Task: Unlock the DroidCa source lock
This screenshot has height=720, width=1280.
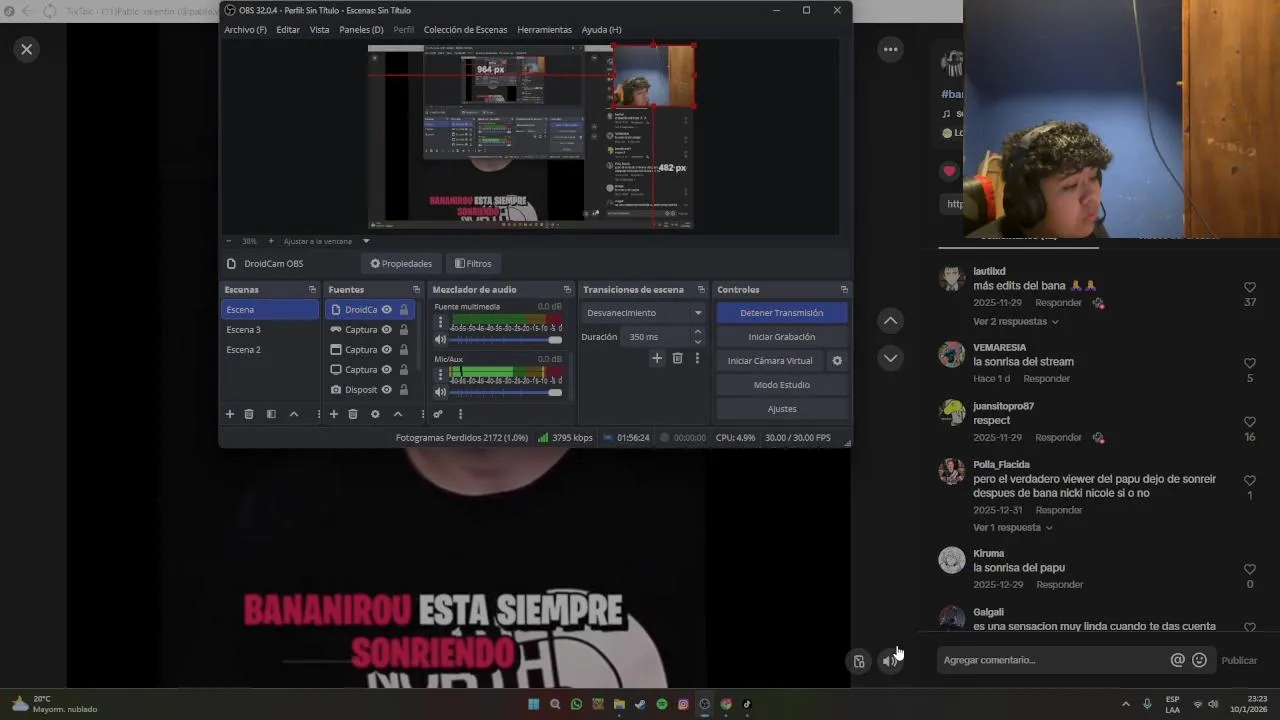Action: click(x=404, y=310)
